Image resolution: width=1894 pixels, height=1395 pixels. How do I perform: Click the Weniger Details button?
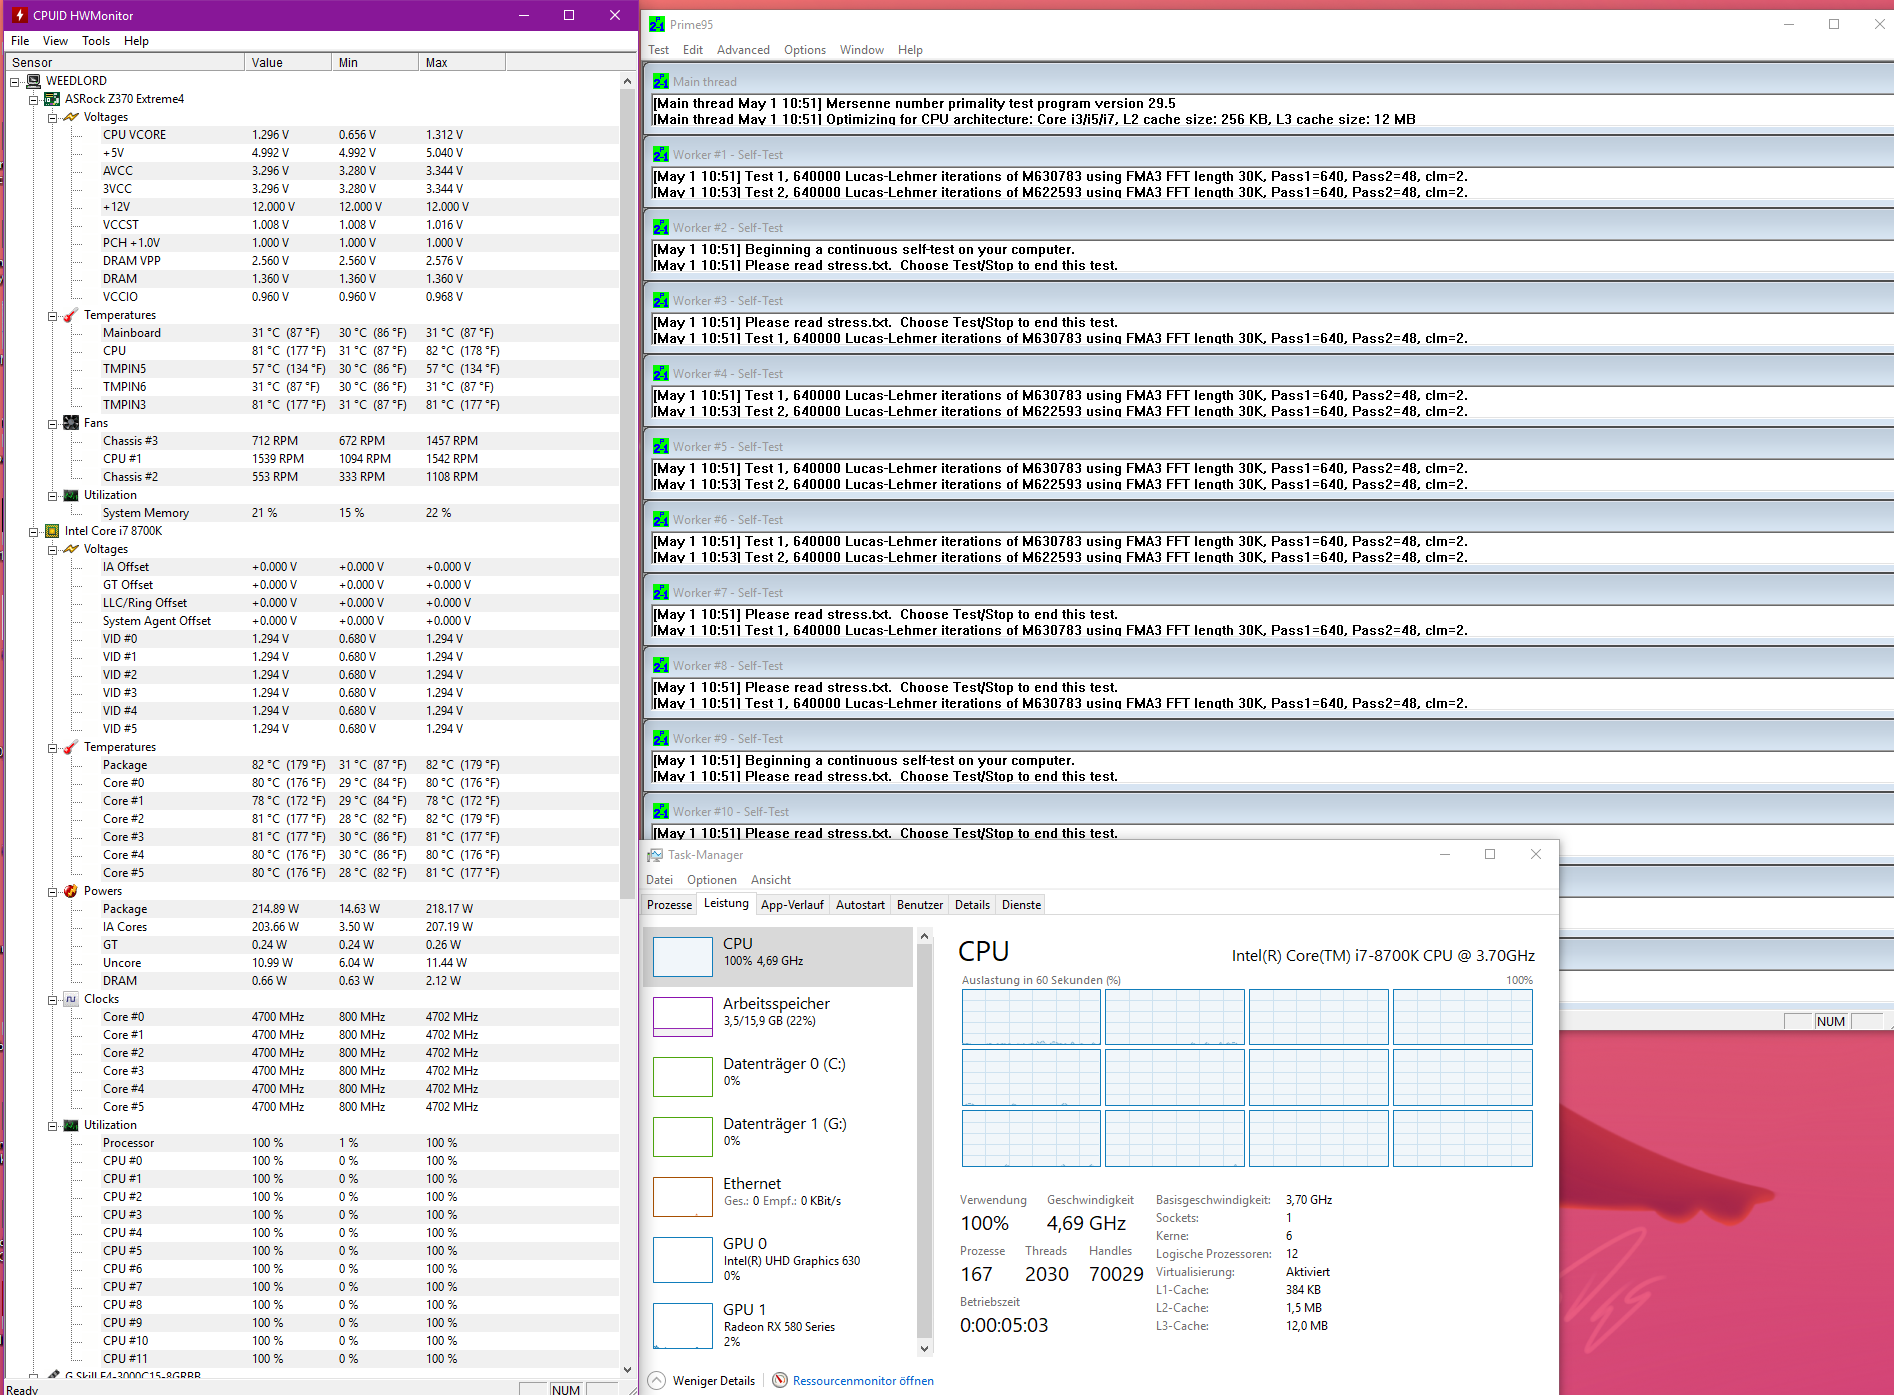pyautogui.click(x=703, y=1381)
